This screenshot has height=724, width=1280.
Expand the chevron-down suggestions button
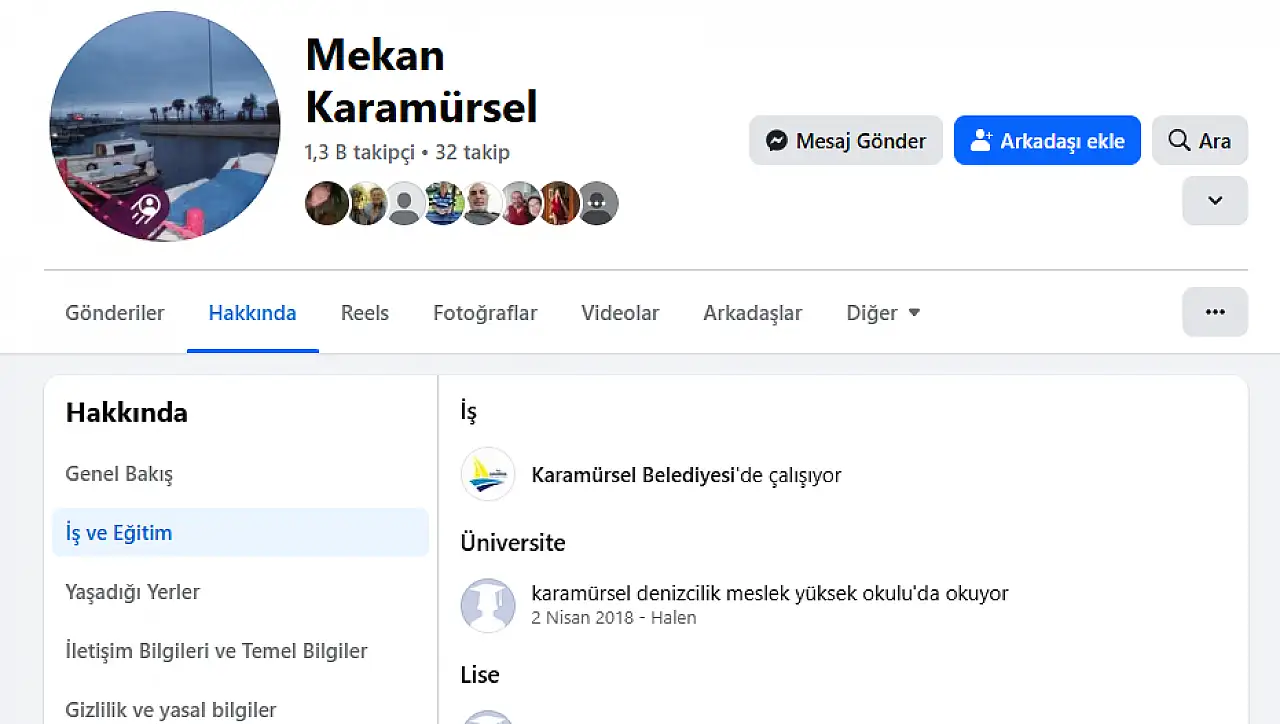1215,200
